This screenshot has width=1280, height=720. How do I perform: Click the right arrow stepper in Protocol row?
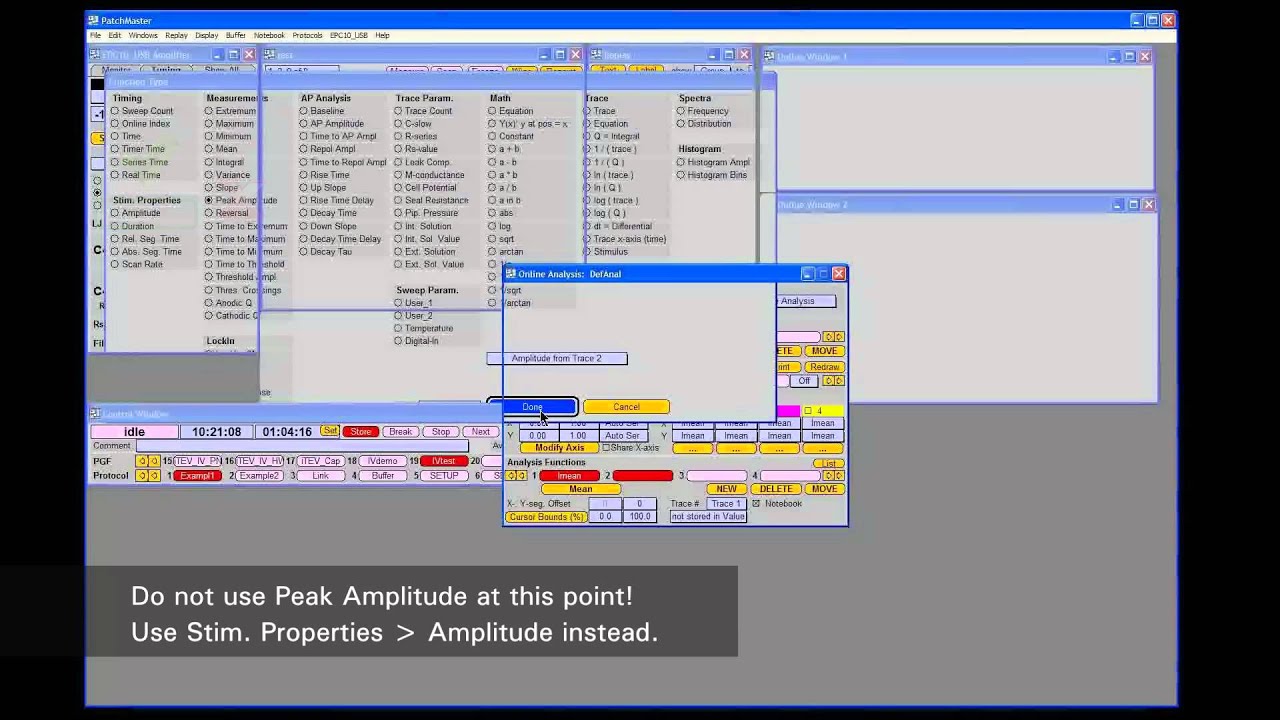(154, 476)
